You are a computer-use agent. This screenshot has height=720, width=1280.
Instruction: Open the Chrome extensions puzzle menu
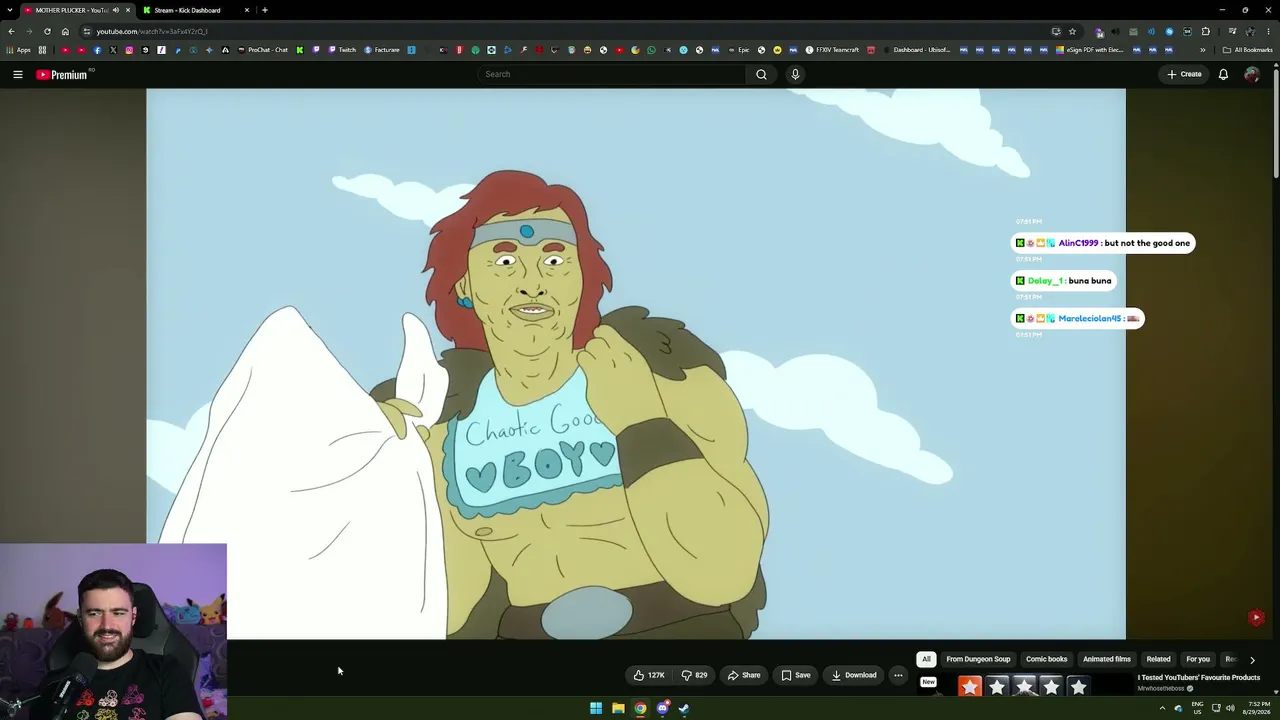click(x=1205, y=31)
